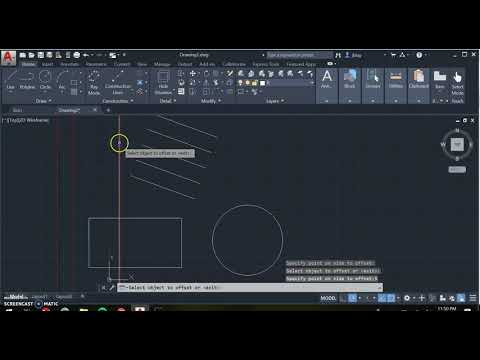Click the ViewCube compass top face
The width and height of the screenshot is (480, 360).
click(x=457, y=145)
